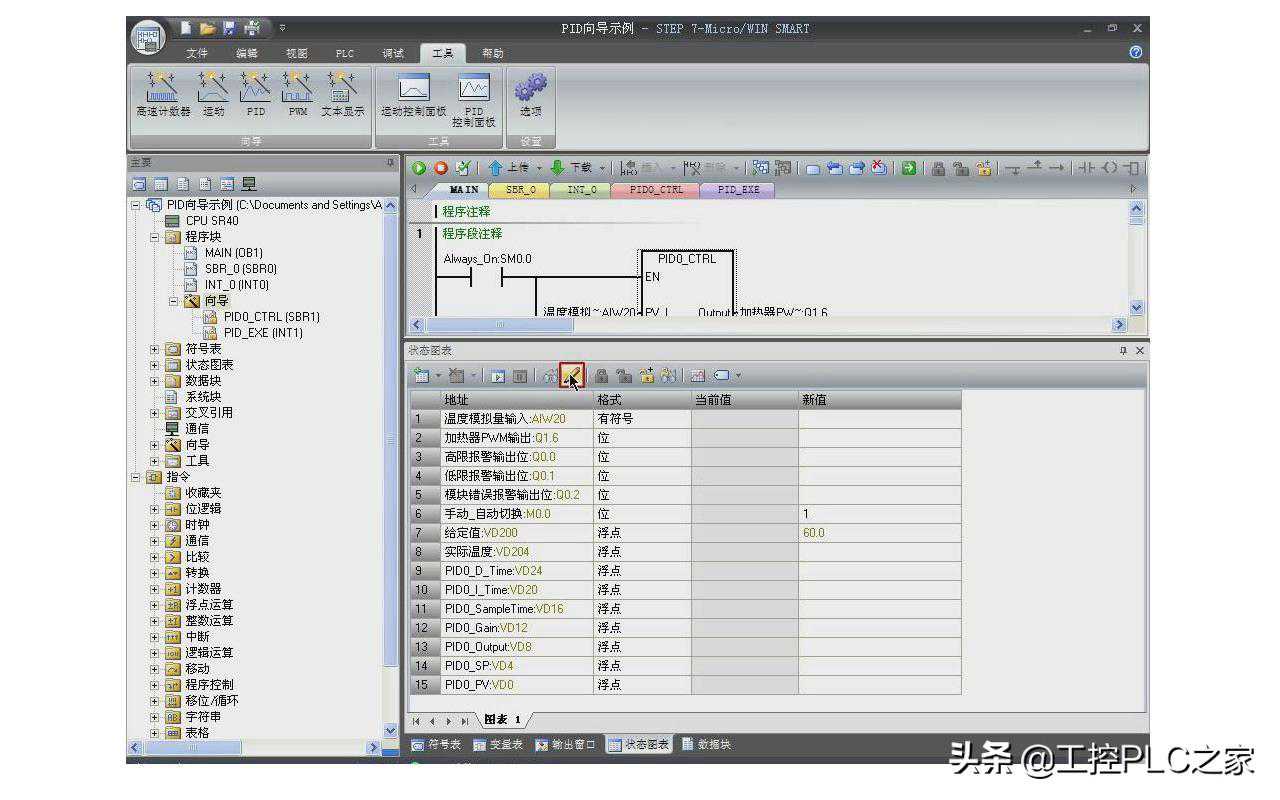
Task: Click the 下载 green download arrow
Action: pos(557,168)
